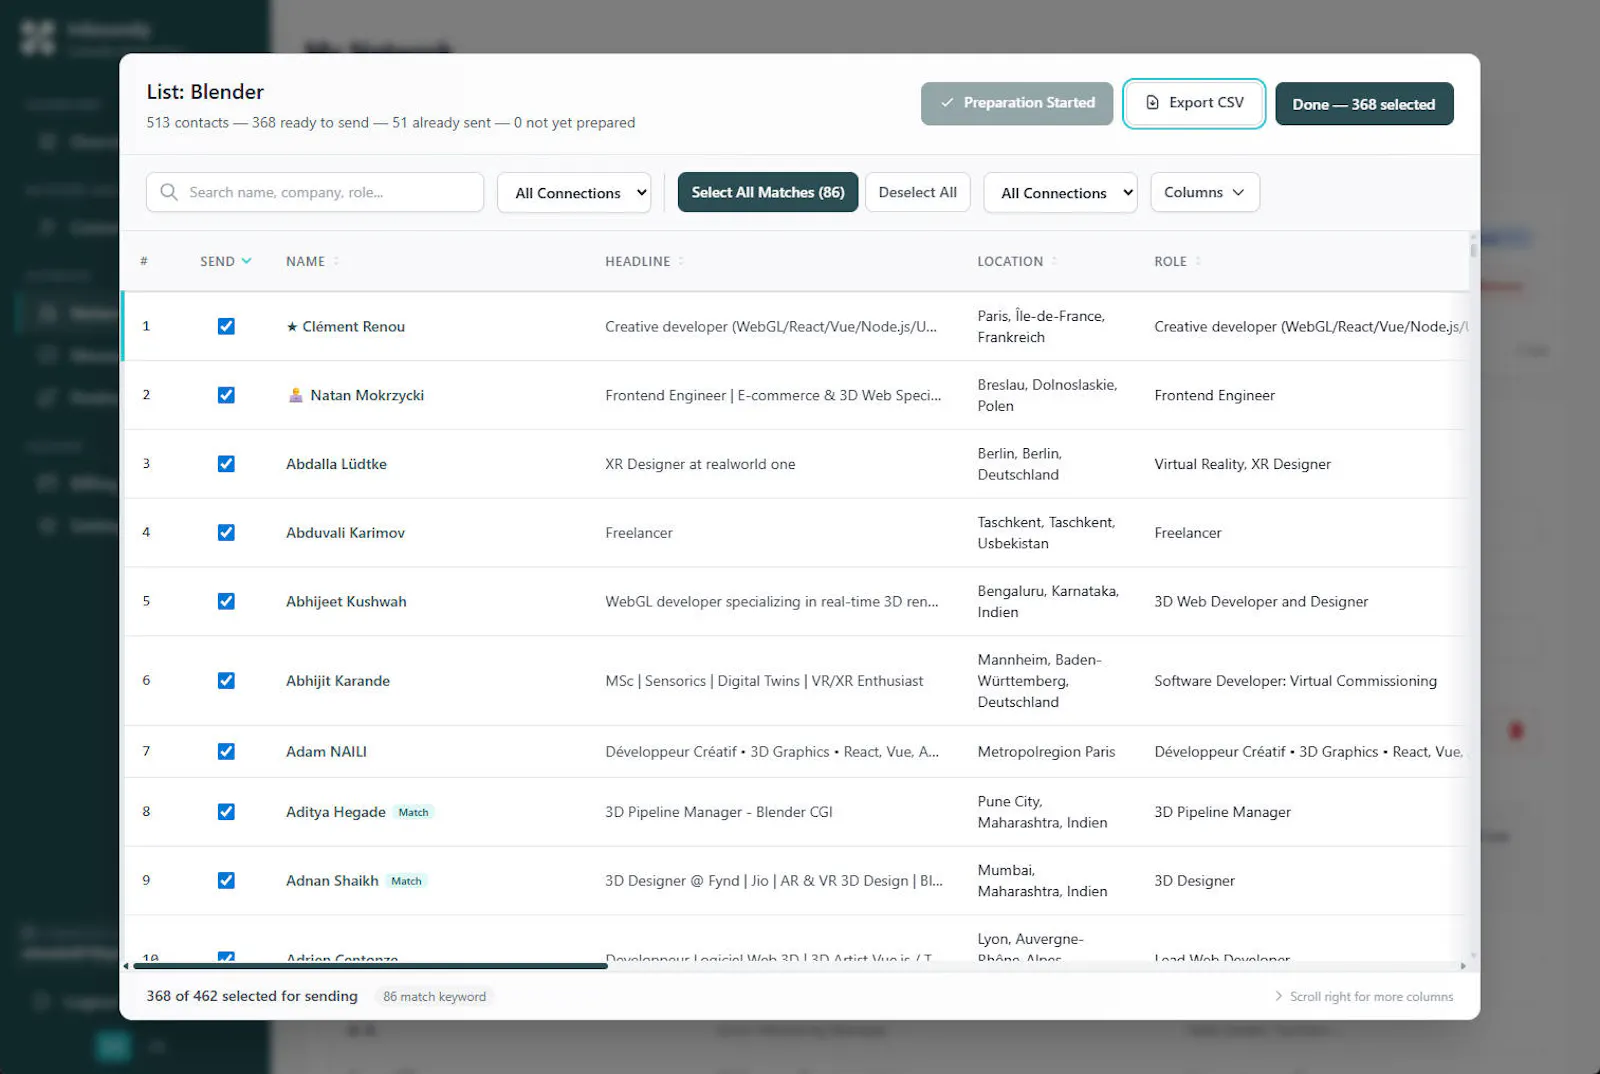
Task: Click the search magnifier icon
Action: [169, 192]
